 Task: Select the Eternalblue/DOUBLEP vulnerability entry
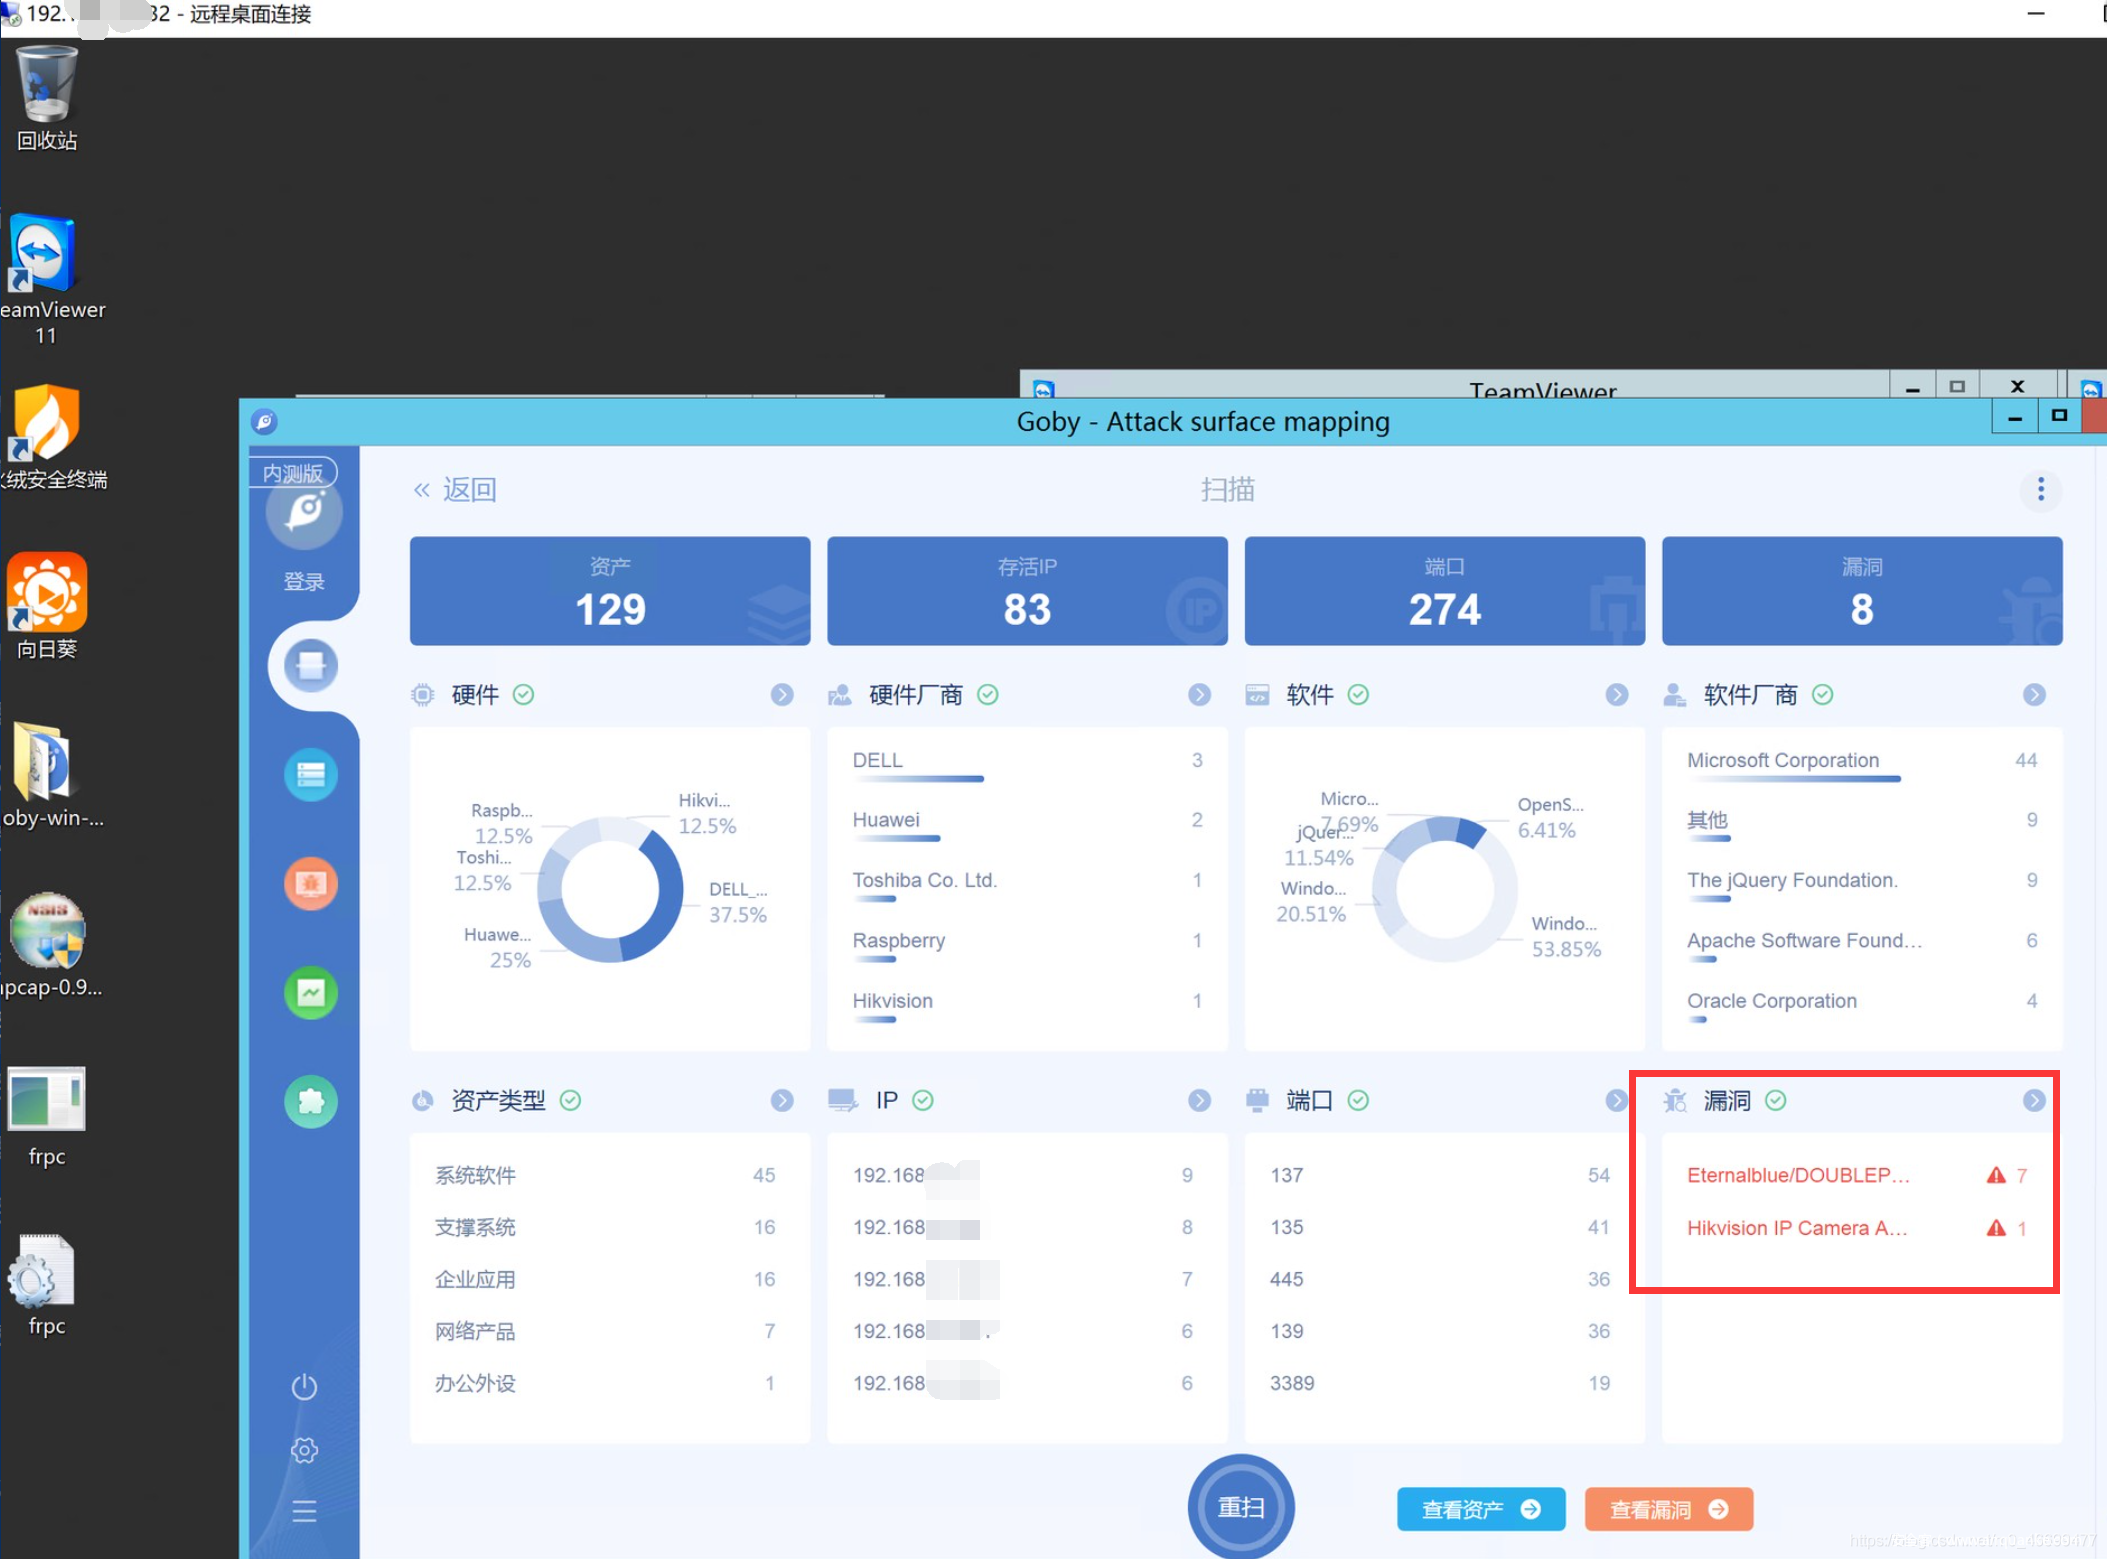click(1797, 1175)
